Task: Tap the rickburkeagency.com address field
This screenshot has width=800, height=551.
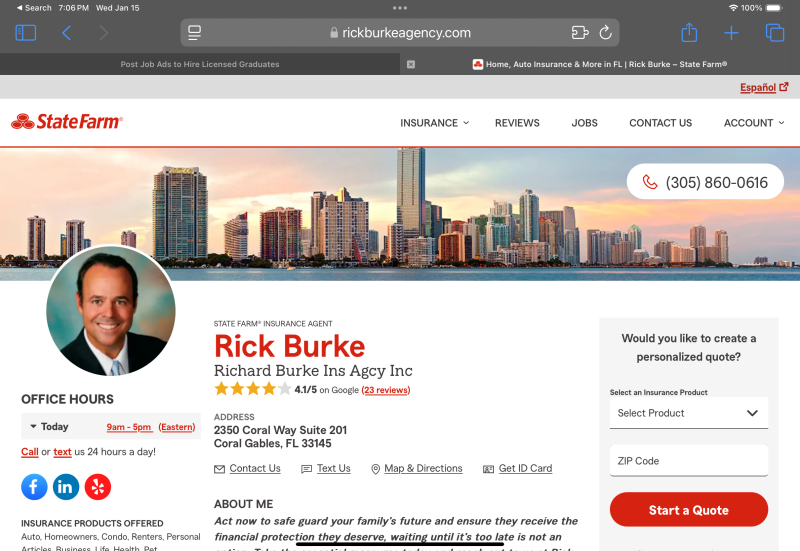Action: tap(400, 33)
